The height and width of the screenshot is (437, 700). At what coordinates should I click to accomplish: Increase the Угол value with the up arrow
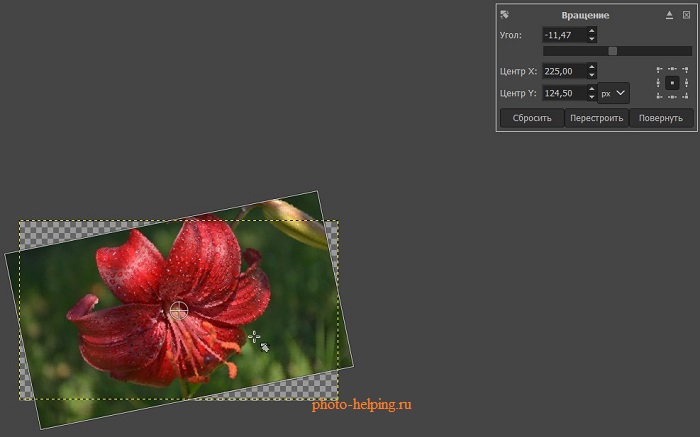[592, 31]
